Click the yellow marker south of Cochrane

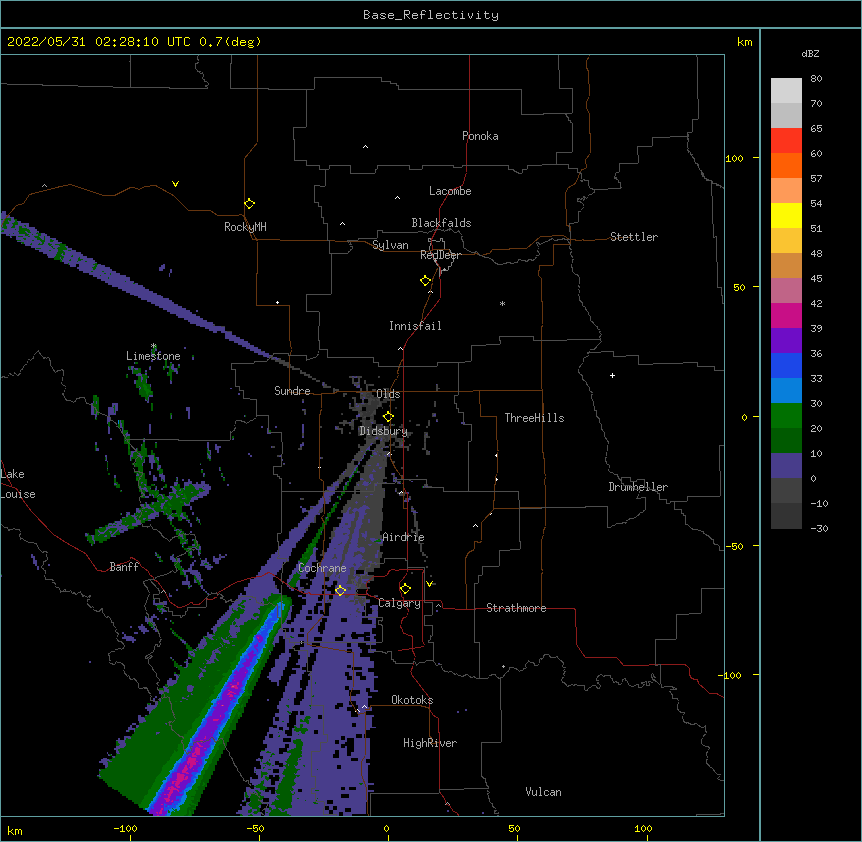[340, 590]
